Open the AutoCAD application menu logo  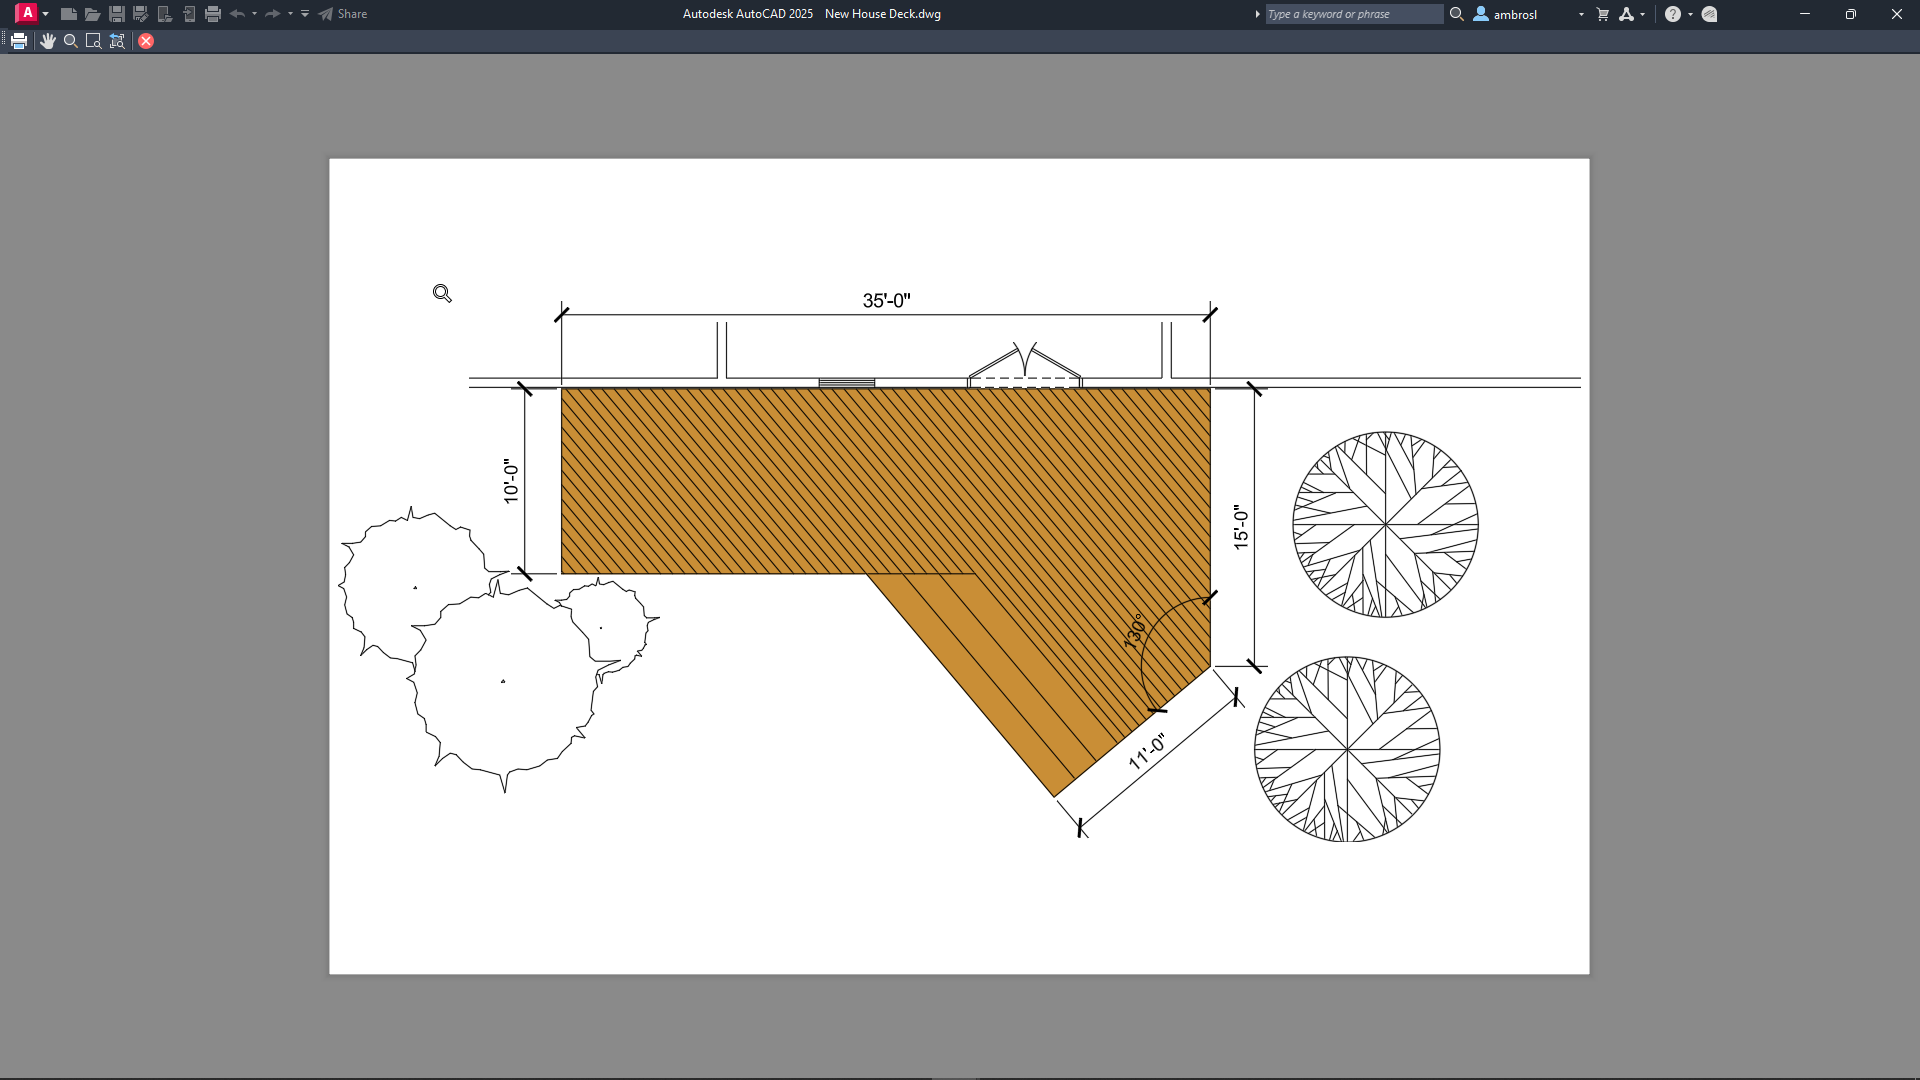coord(27,13)
